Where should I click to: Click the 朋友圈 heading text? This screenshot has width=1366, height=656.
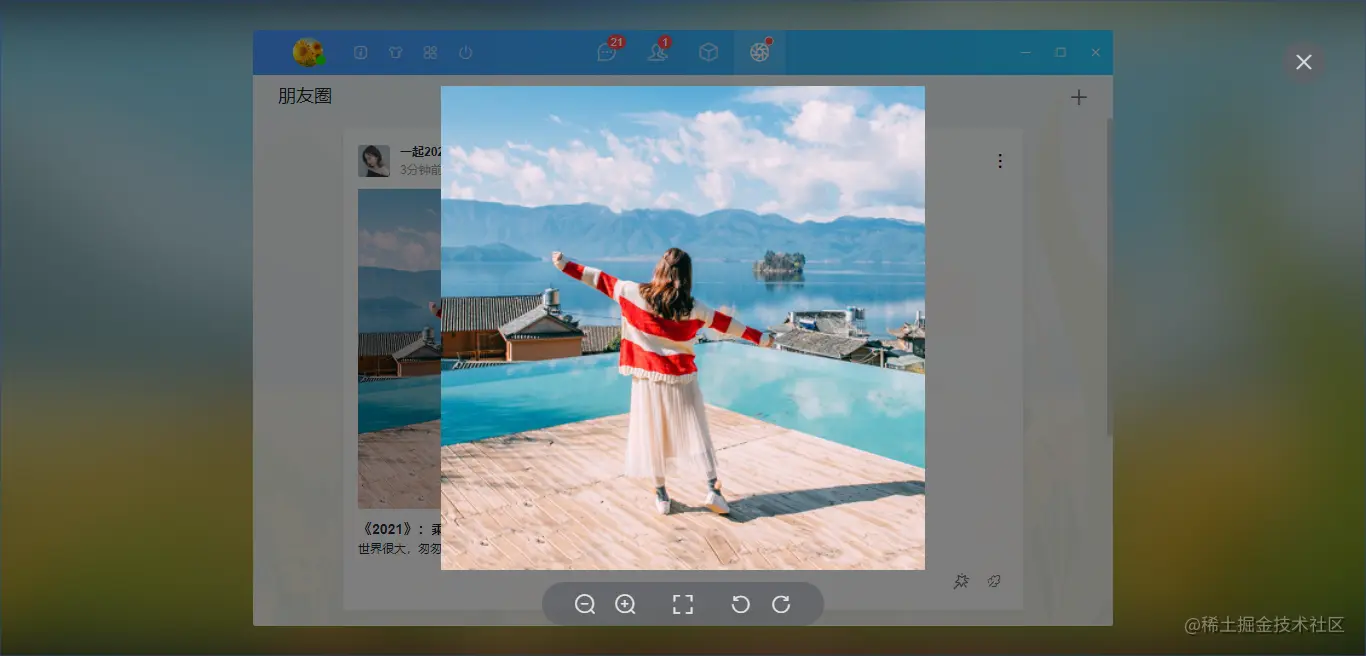(305, 96)
